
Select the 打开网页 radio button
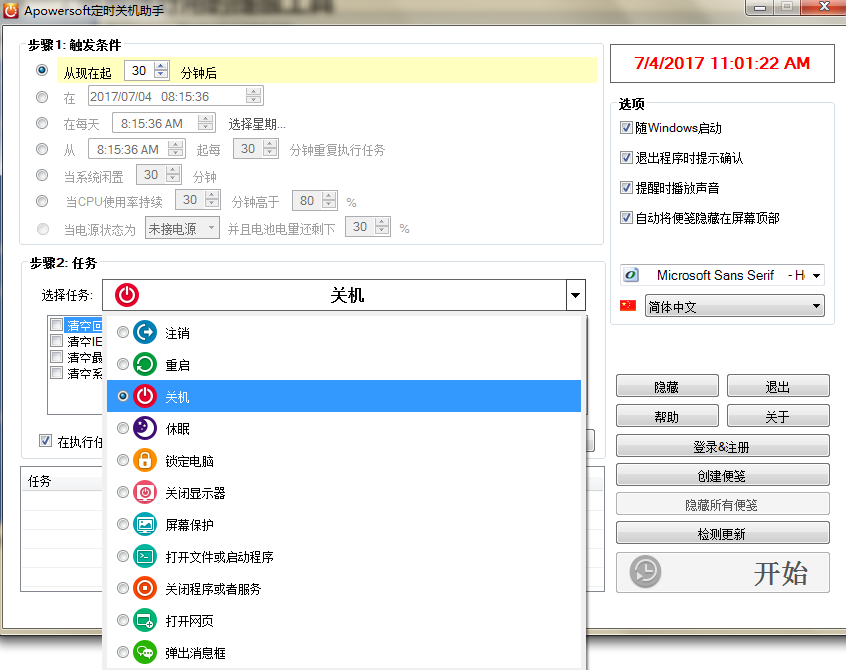pos(122,620)
